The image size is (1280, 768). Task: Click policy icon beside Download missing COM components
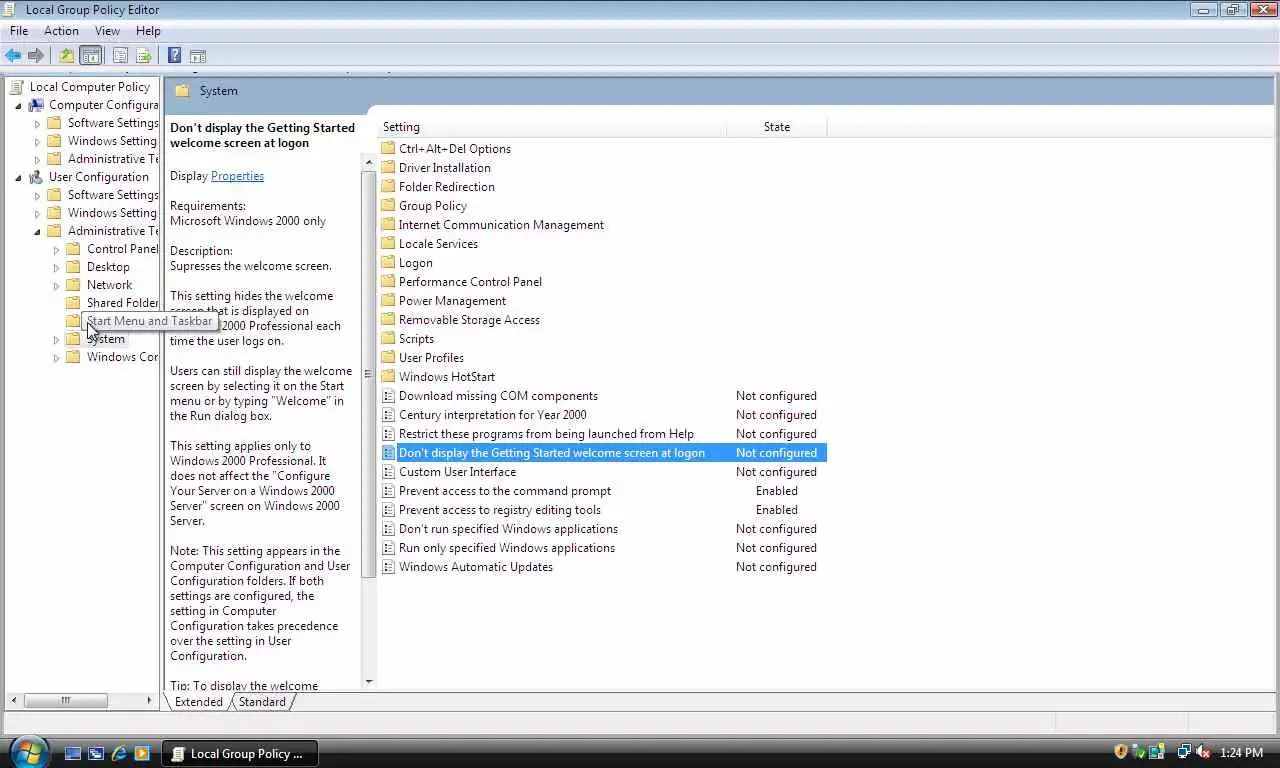pyautogui.click(x=389, y=396)
